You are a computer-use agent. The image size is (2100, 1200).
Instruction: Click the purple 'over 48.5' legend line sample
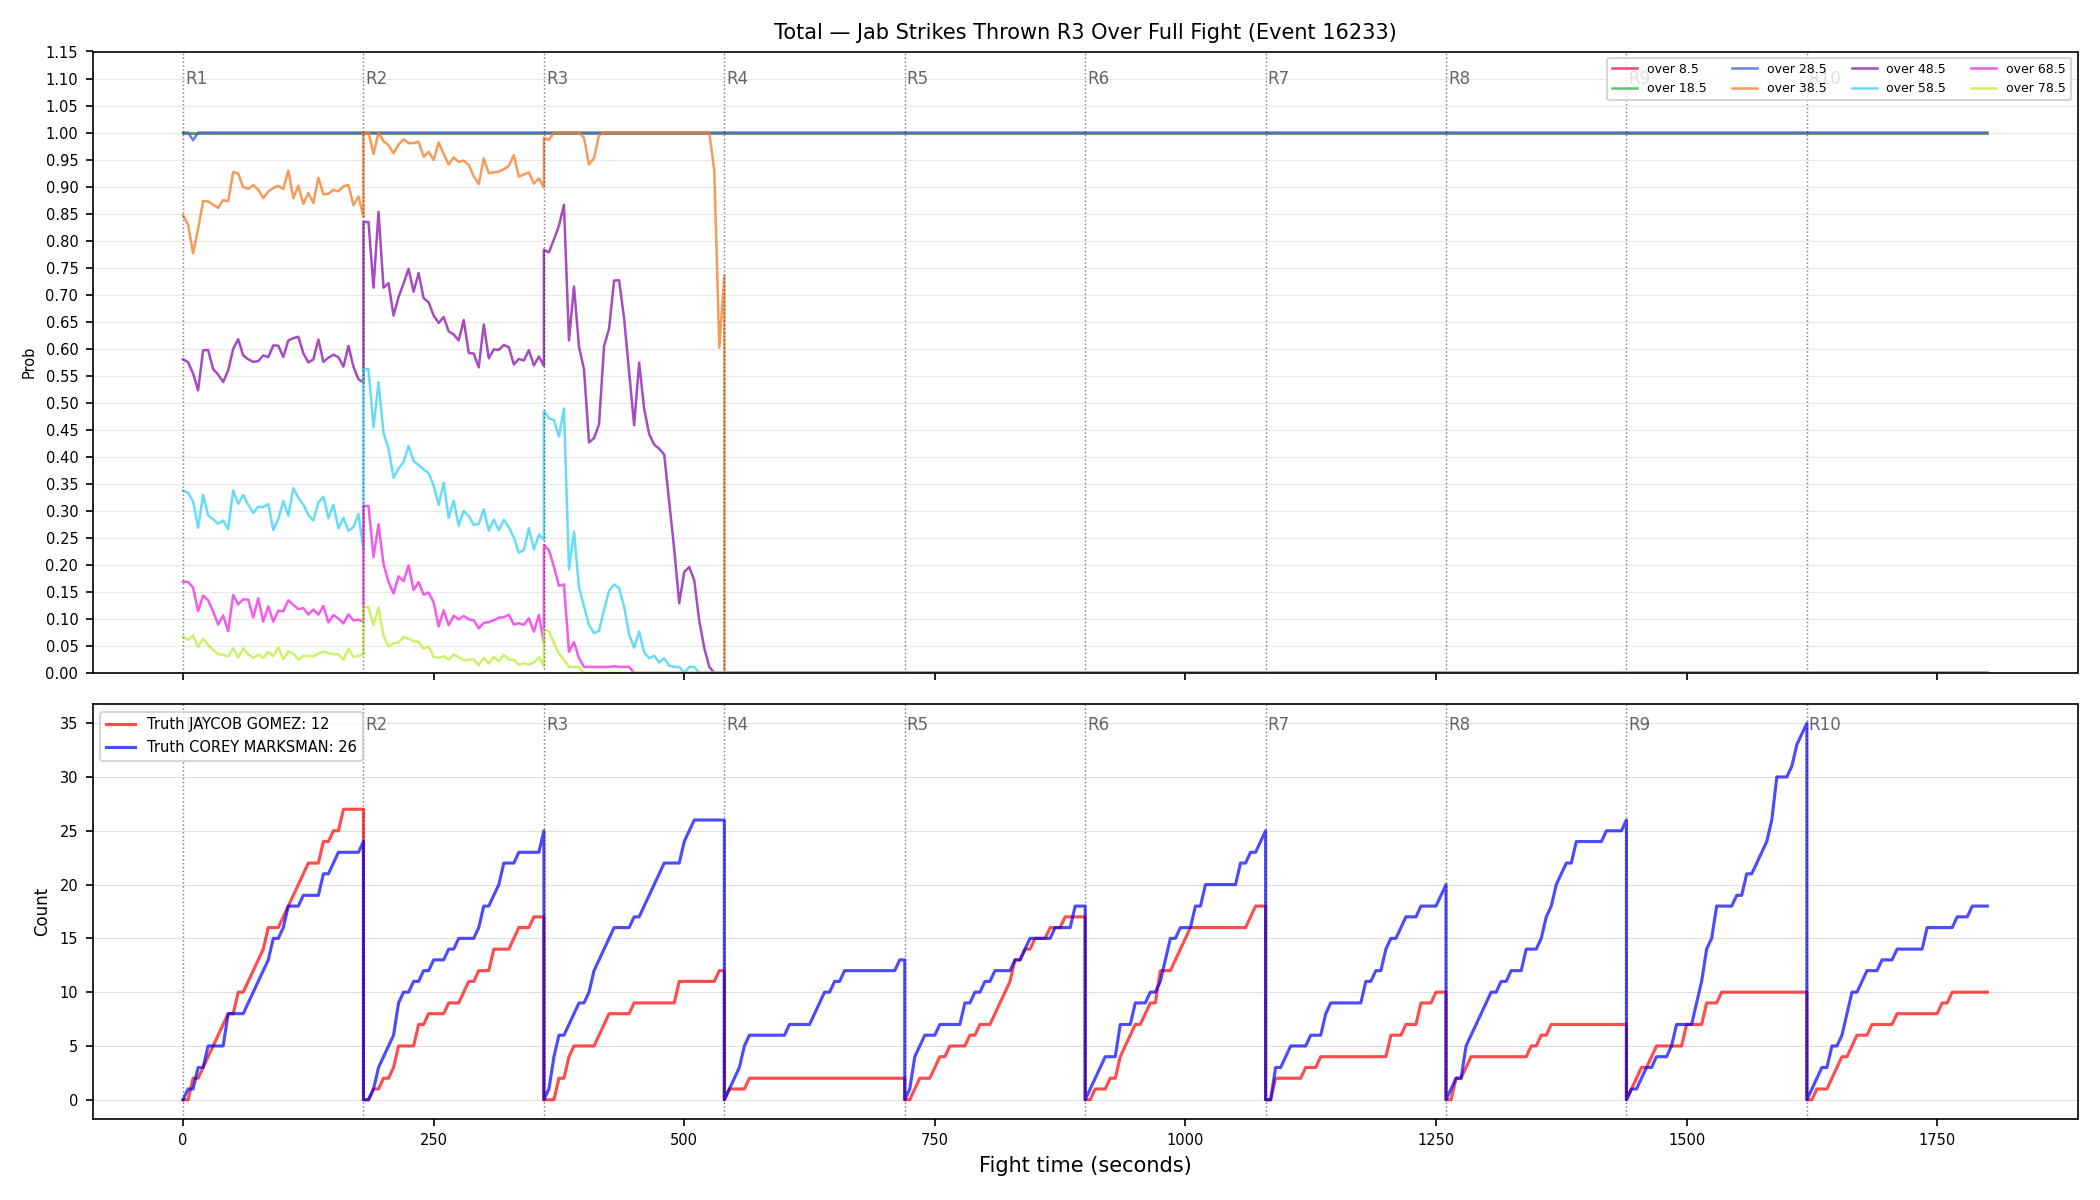1865,69
